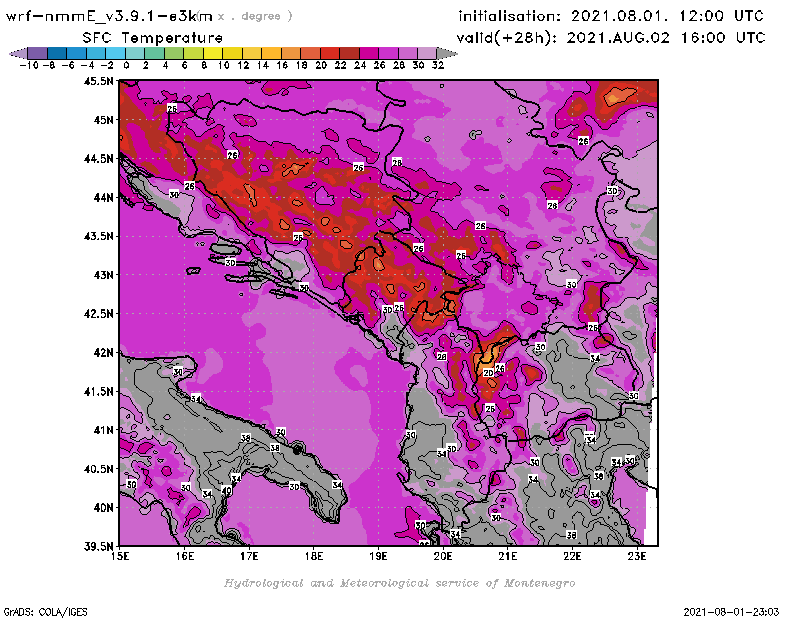Click the 'valid(+28h): 2021.AUG.02 16:00 UTC' line
This screenshot has height=618, width=800.
611,37
